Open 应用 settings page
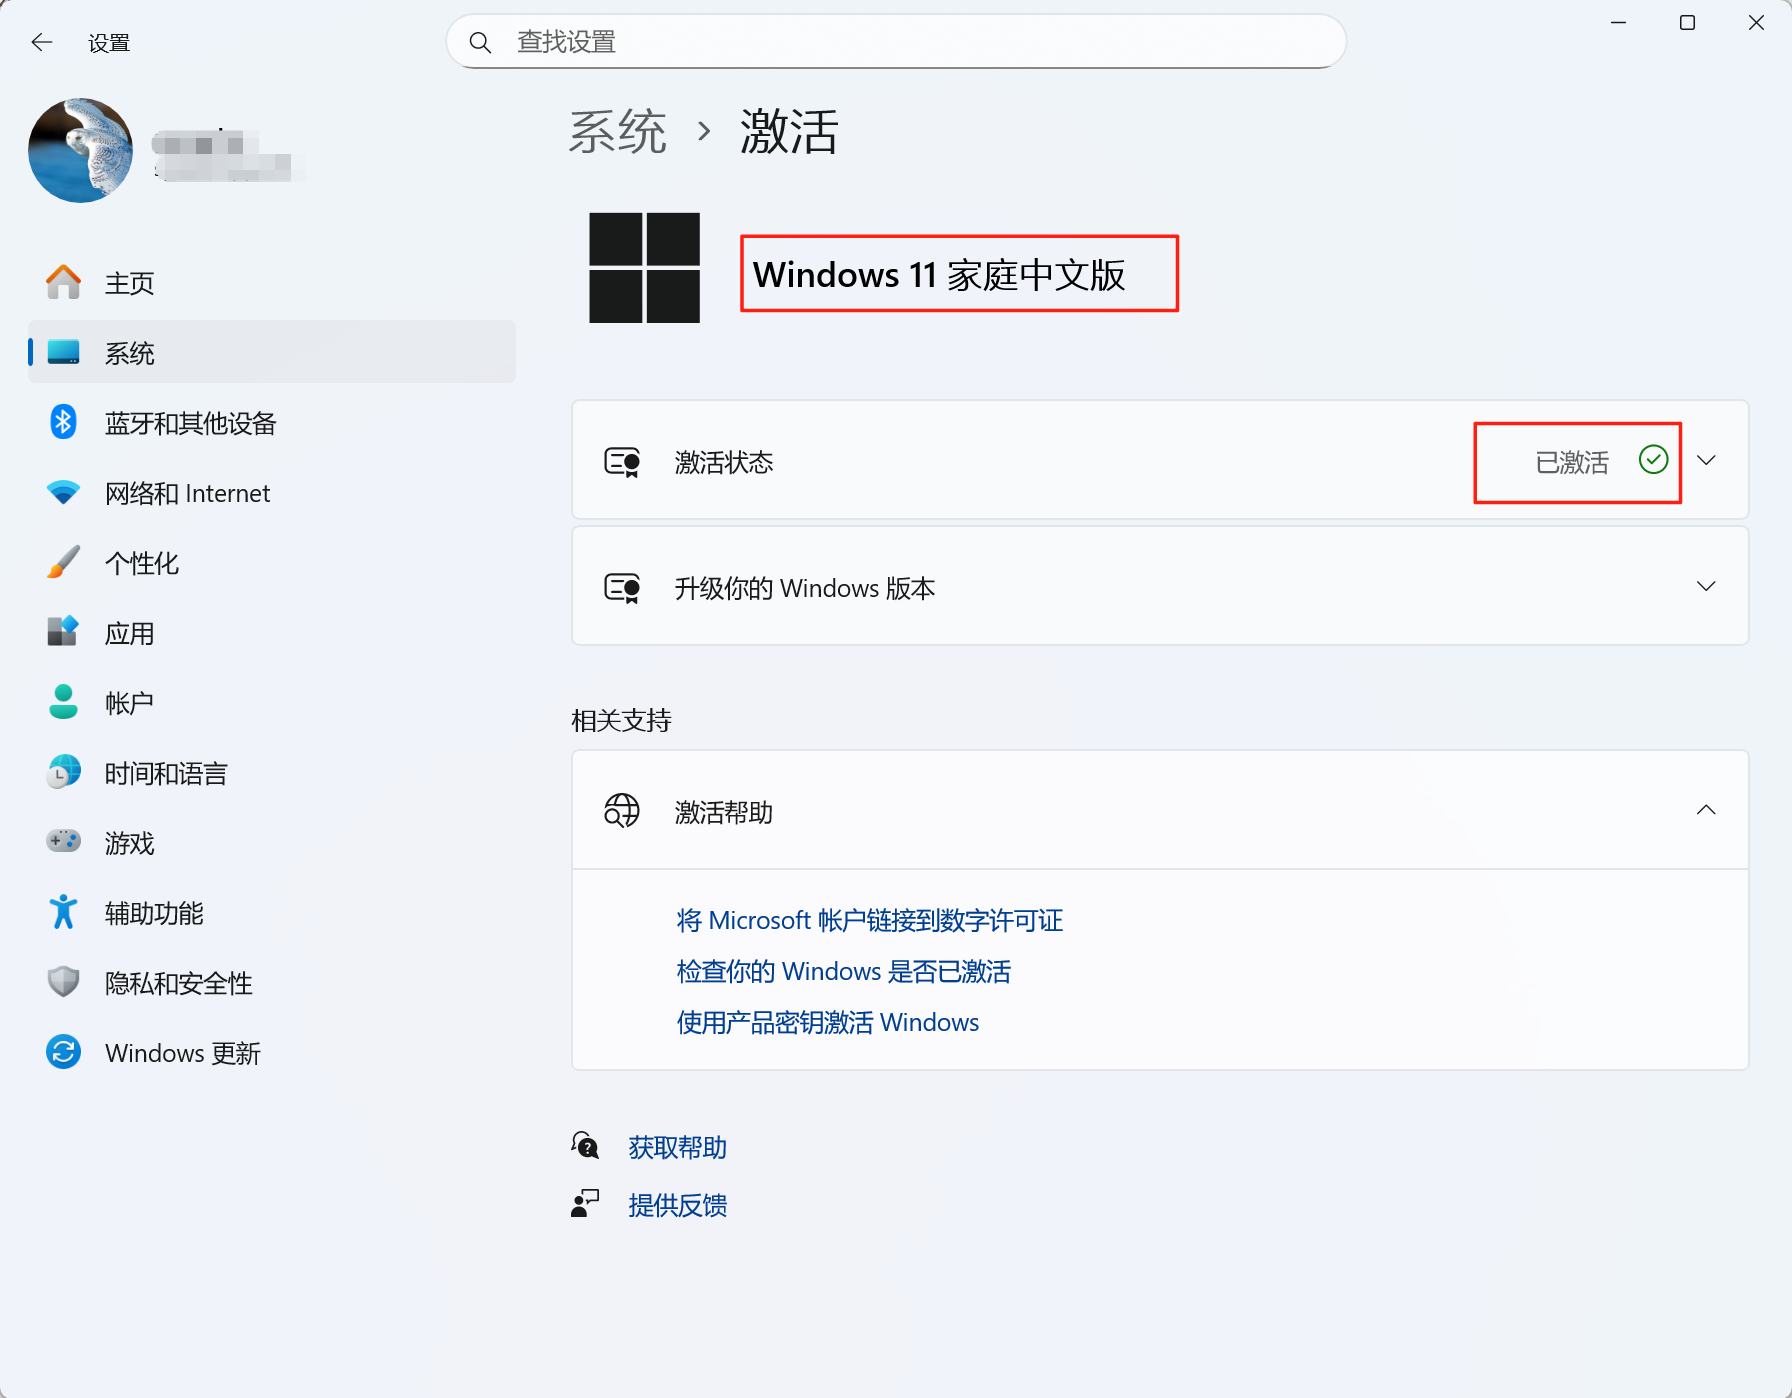Viewport: 1792px width, 1398px height. [x=272, y=632]
